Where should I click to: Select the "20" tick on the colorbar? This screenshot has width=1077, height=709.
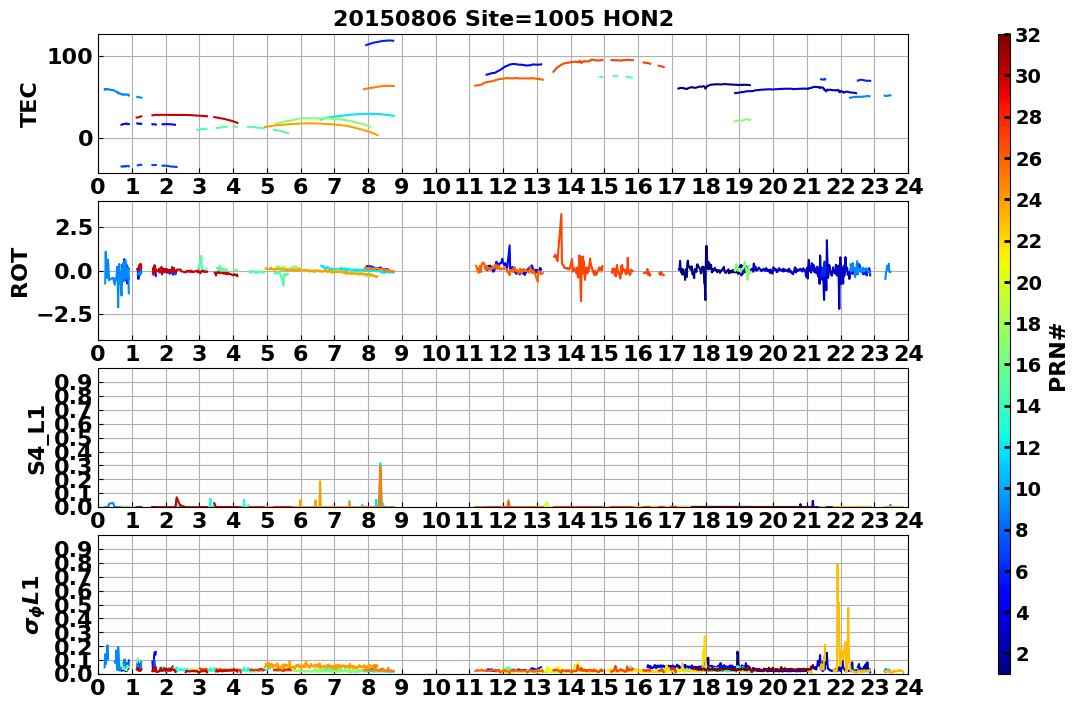1028,282
